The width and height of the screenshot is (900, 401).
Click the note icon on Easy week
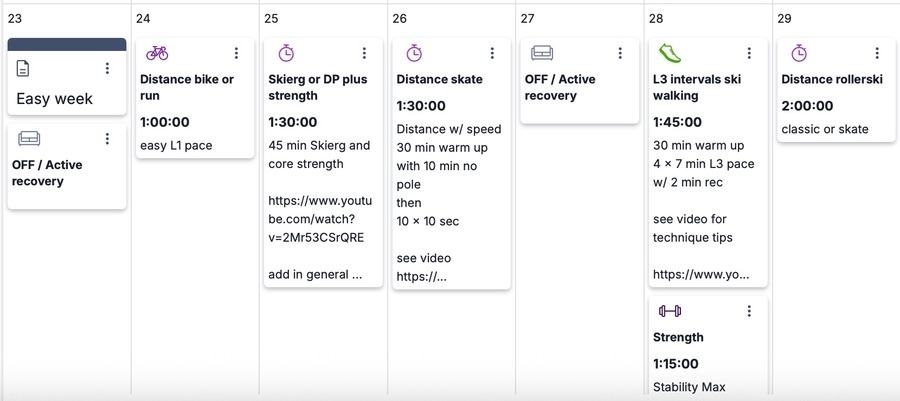pos(23,68)
